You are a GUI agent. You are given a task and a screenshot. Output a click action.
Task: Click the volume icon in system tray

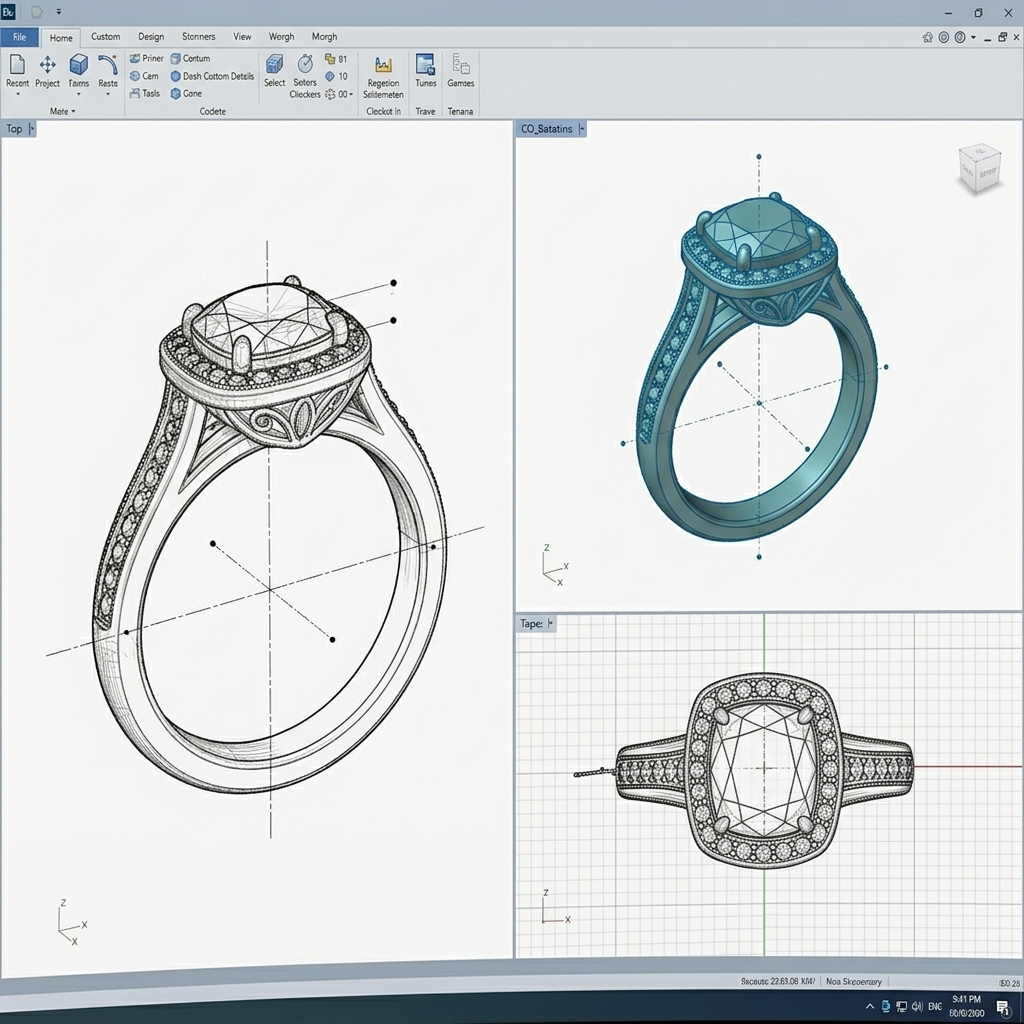917,1006
